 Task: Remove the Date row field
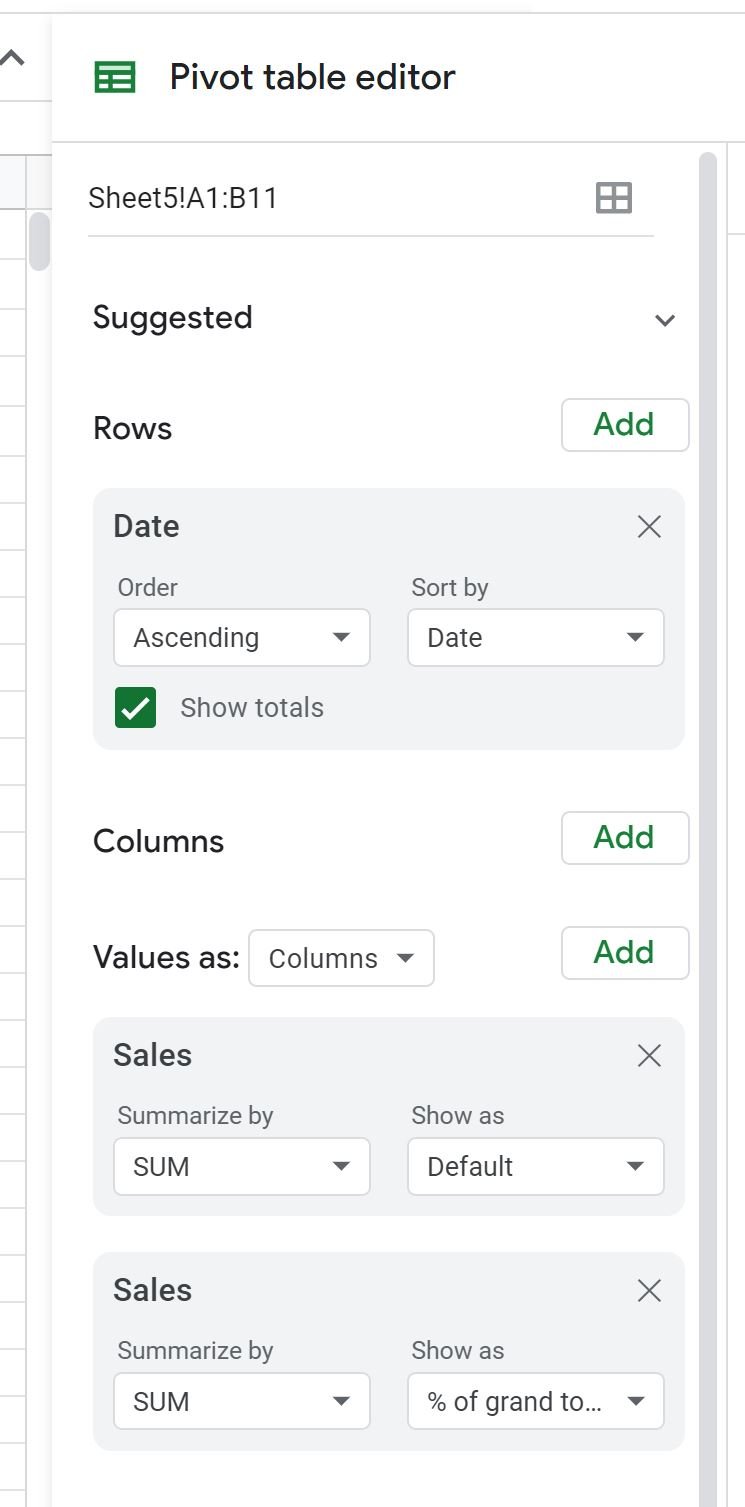point(649,527)
